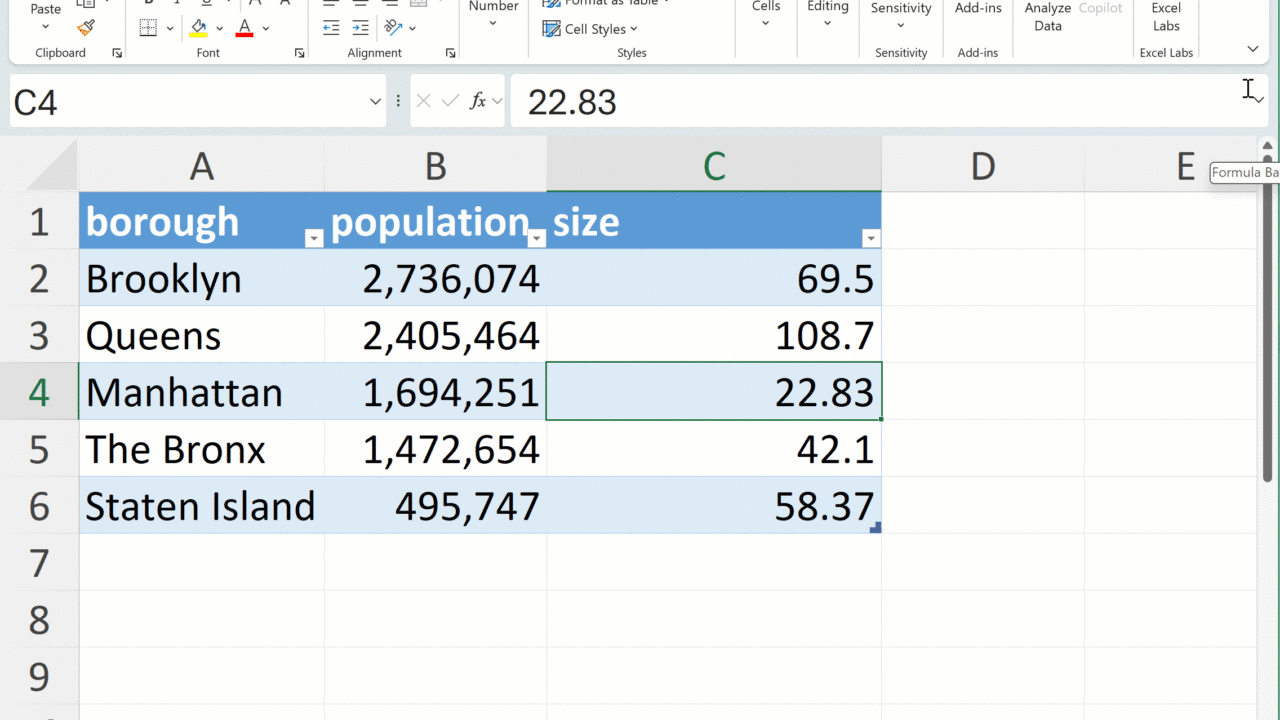Click the text Orientation icon
This screenshot has height=720, width=1280.
(393, 28)
